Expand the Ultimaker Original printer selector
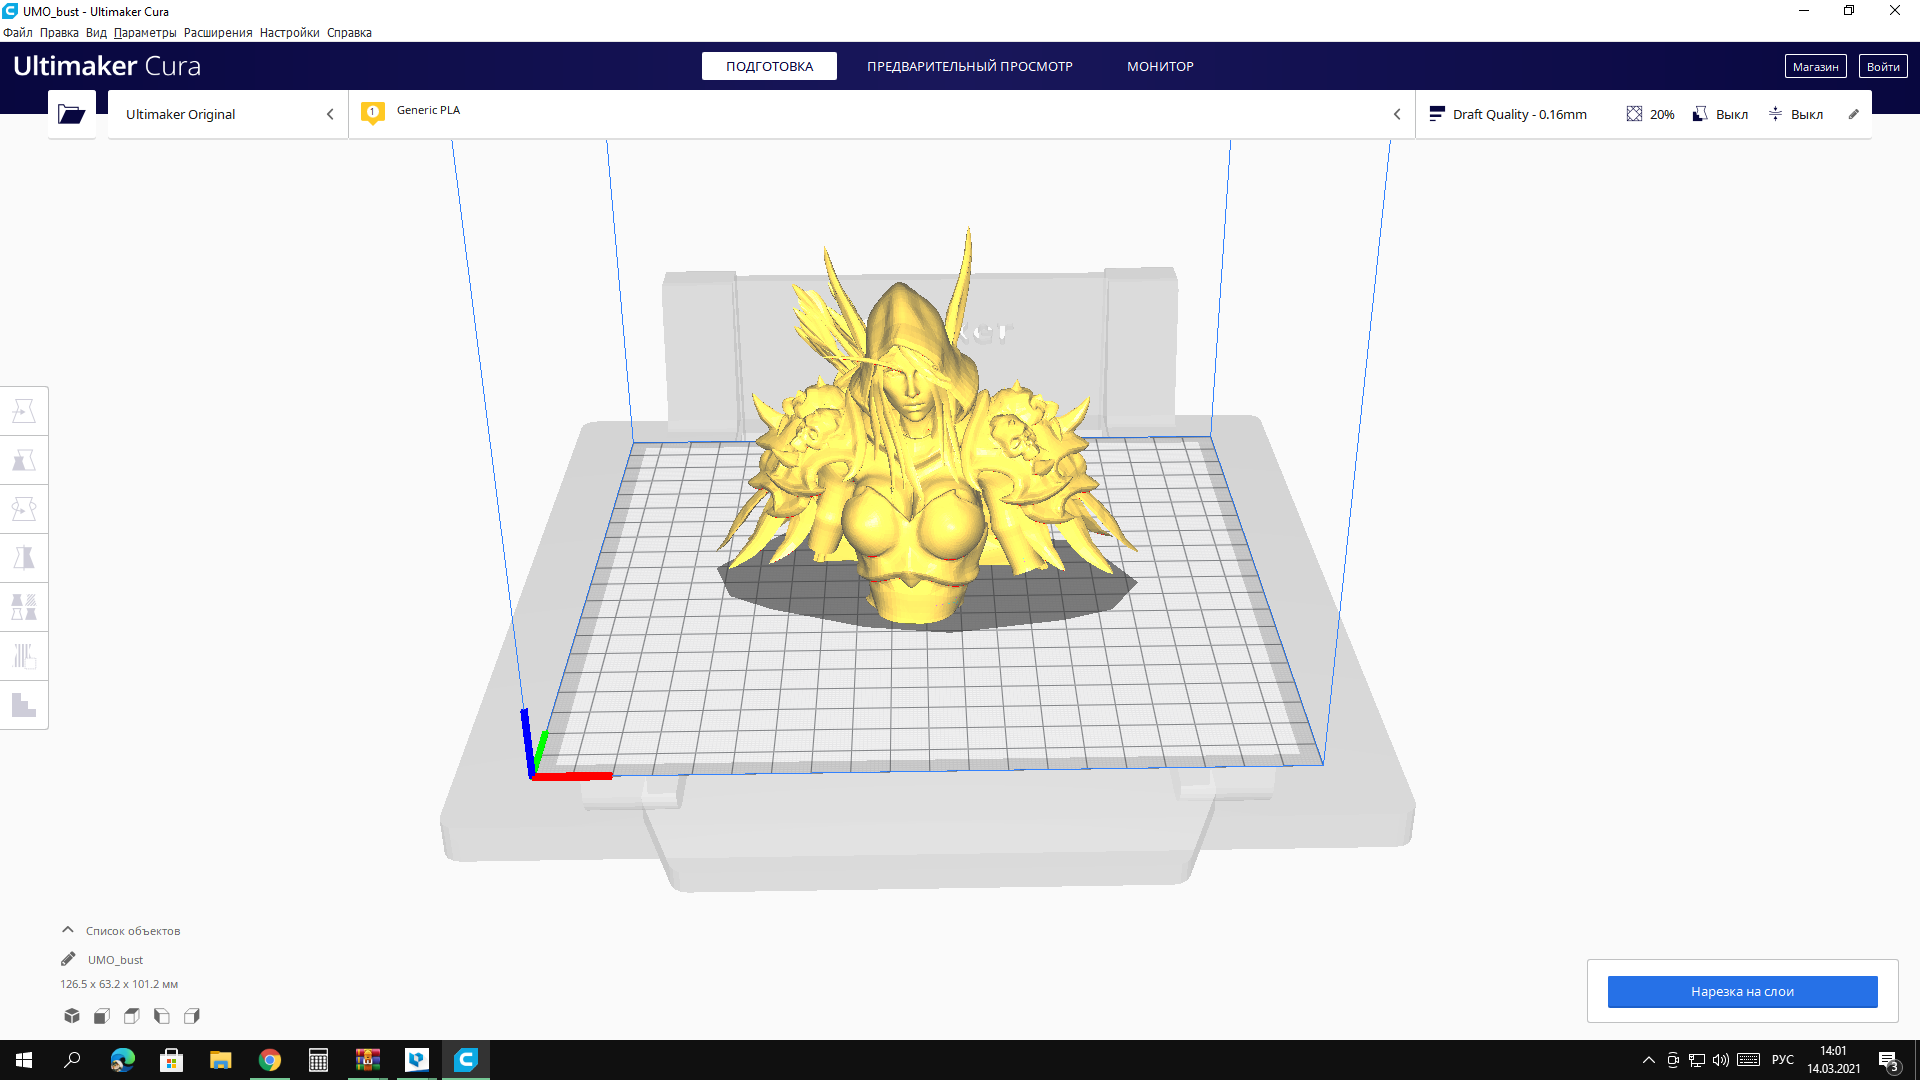 pyautogui.click(x=228, y=114)
